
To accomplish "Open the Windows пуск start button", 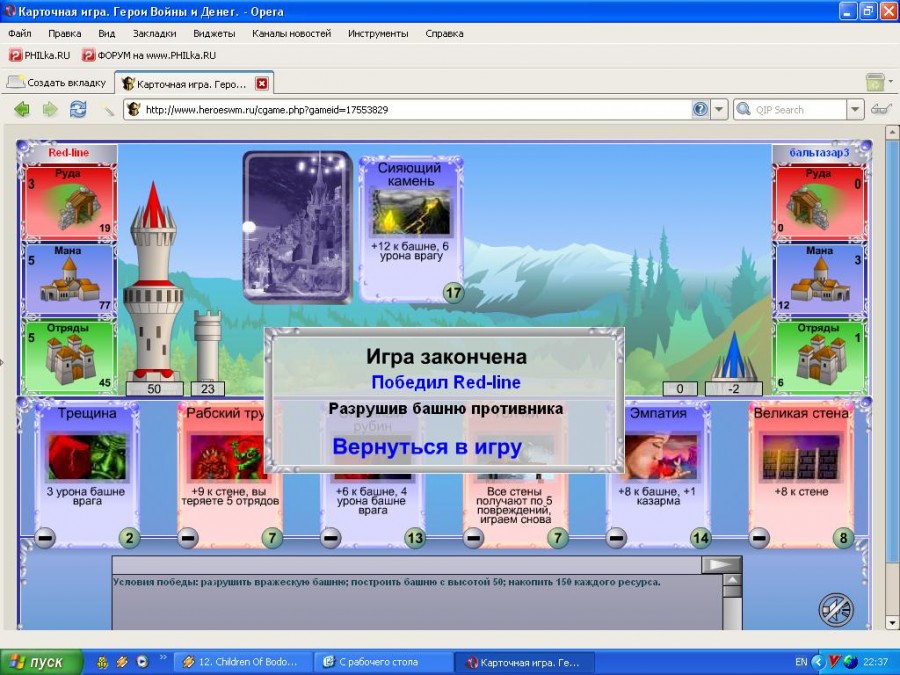I will [x=40, y=662].
